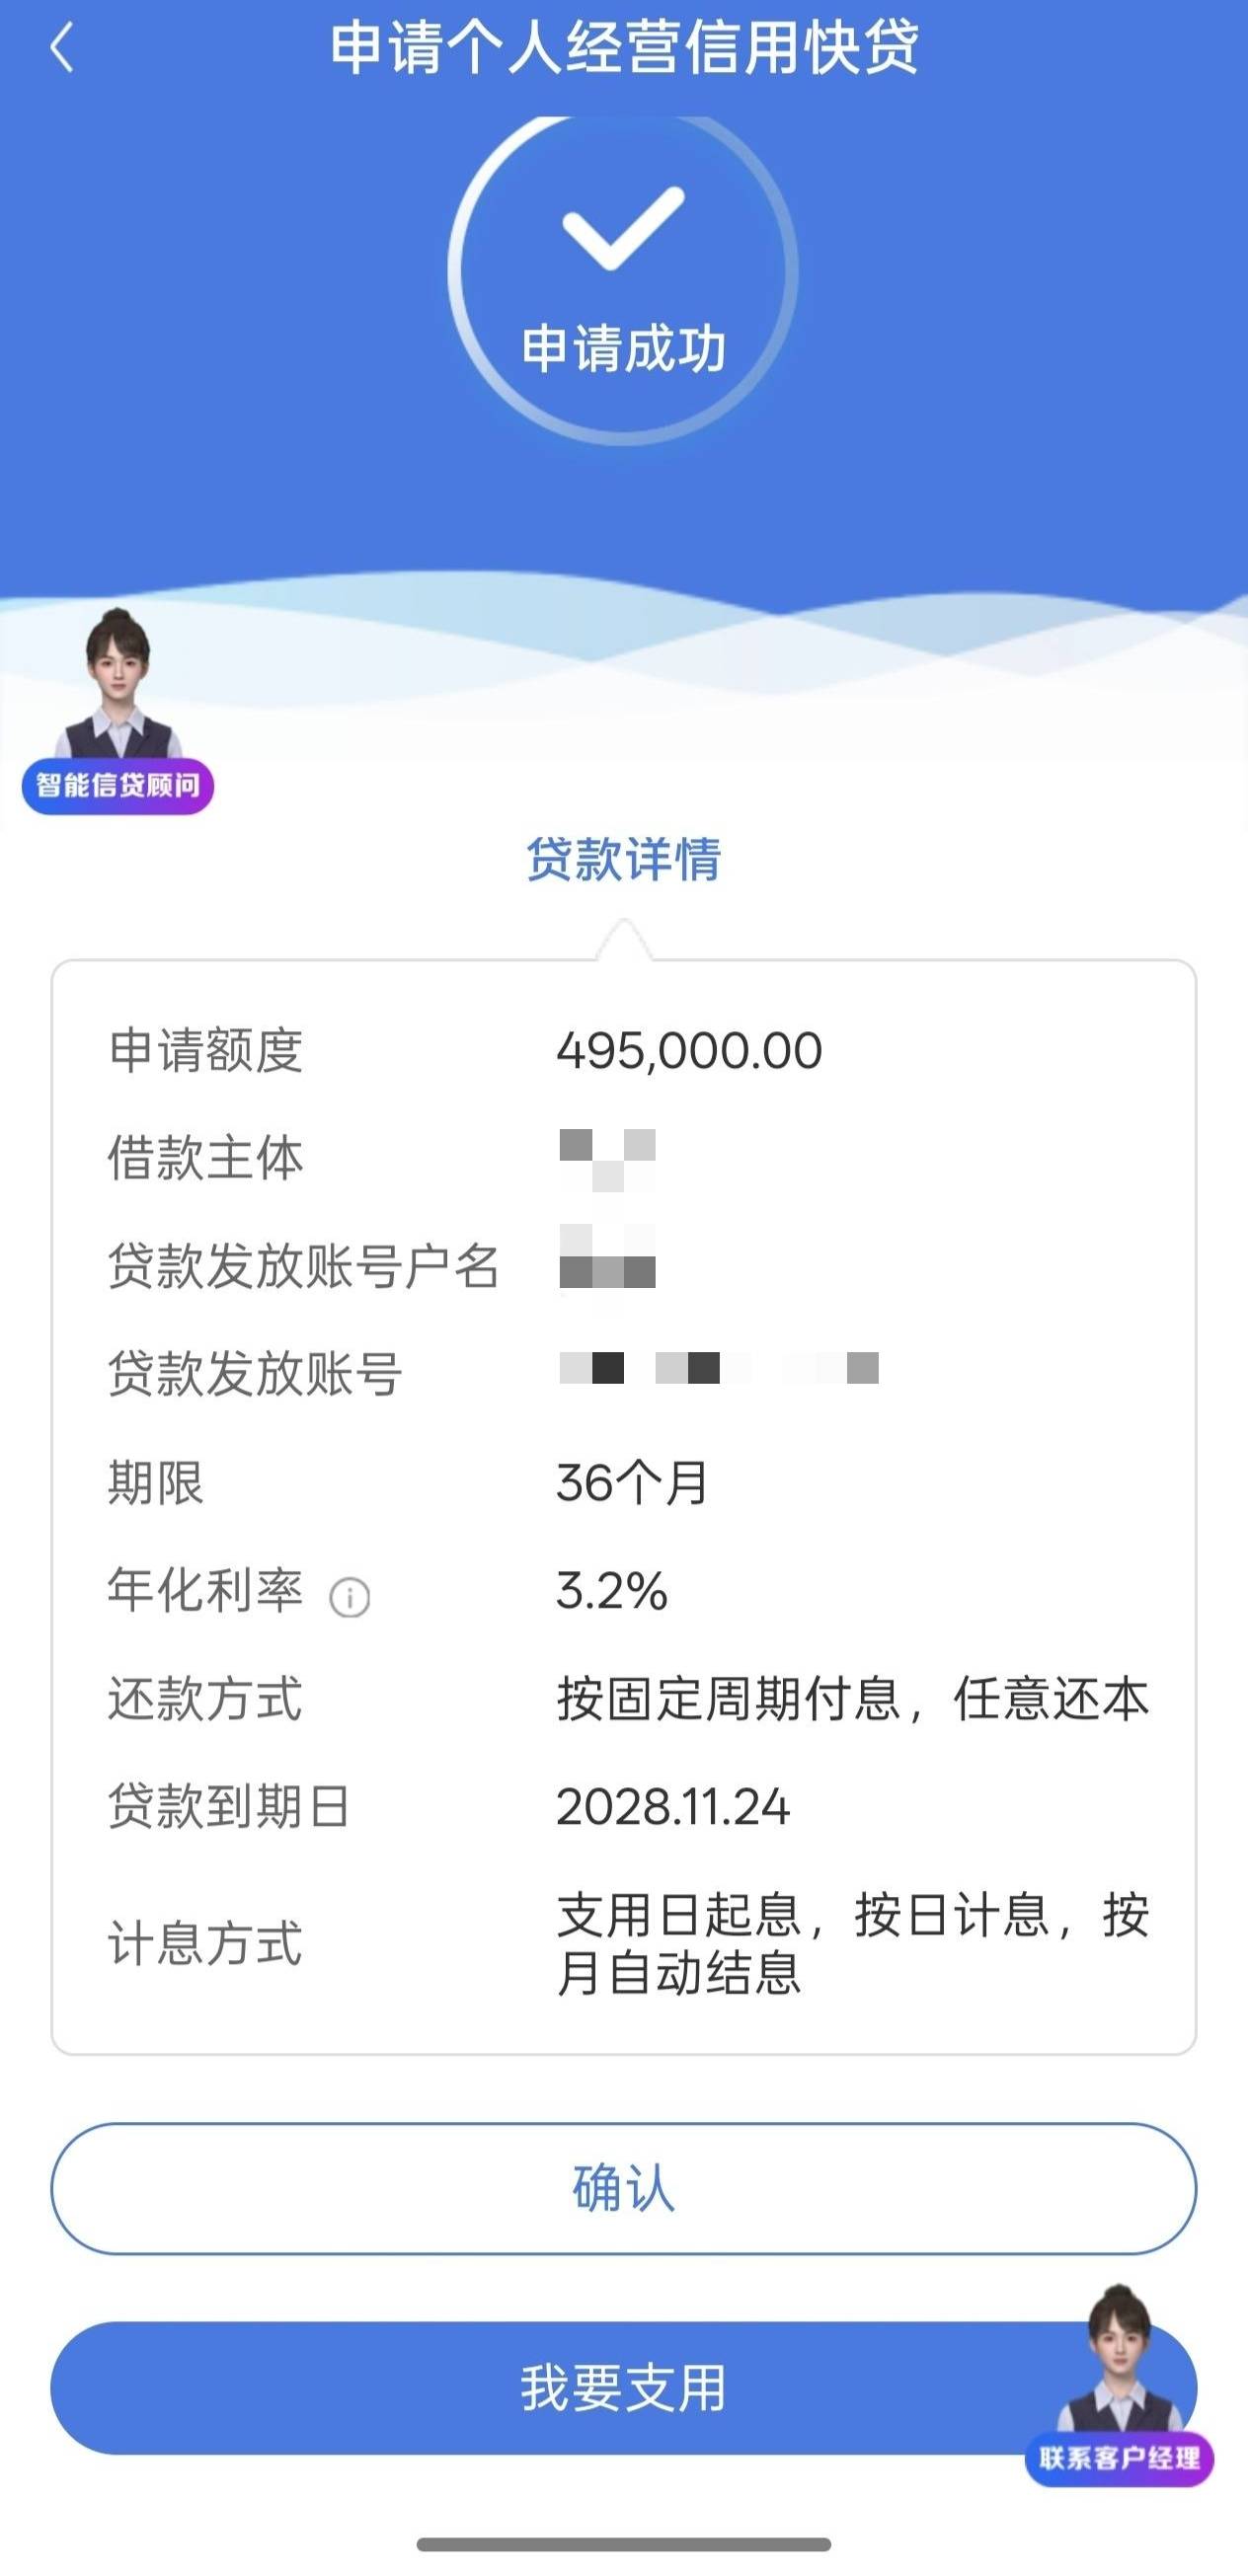Click the 智能信贷顾问 purple label badge
Screen dimensions: 1248x2576
118,786
